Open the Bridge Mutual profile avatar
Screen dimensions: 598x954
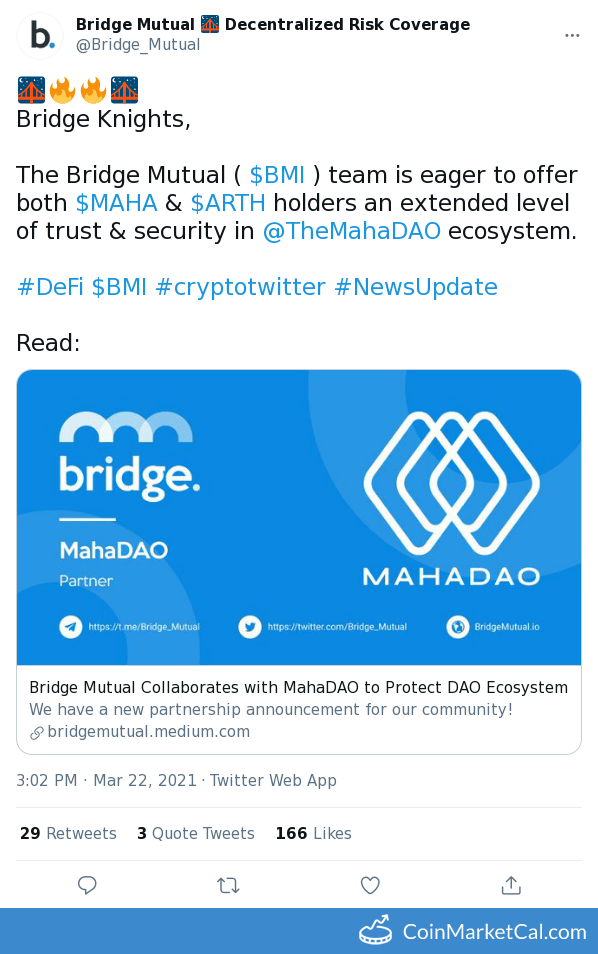40,36
